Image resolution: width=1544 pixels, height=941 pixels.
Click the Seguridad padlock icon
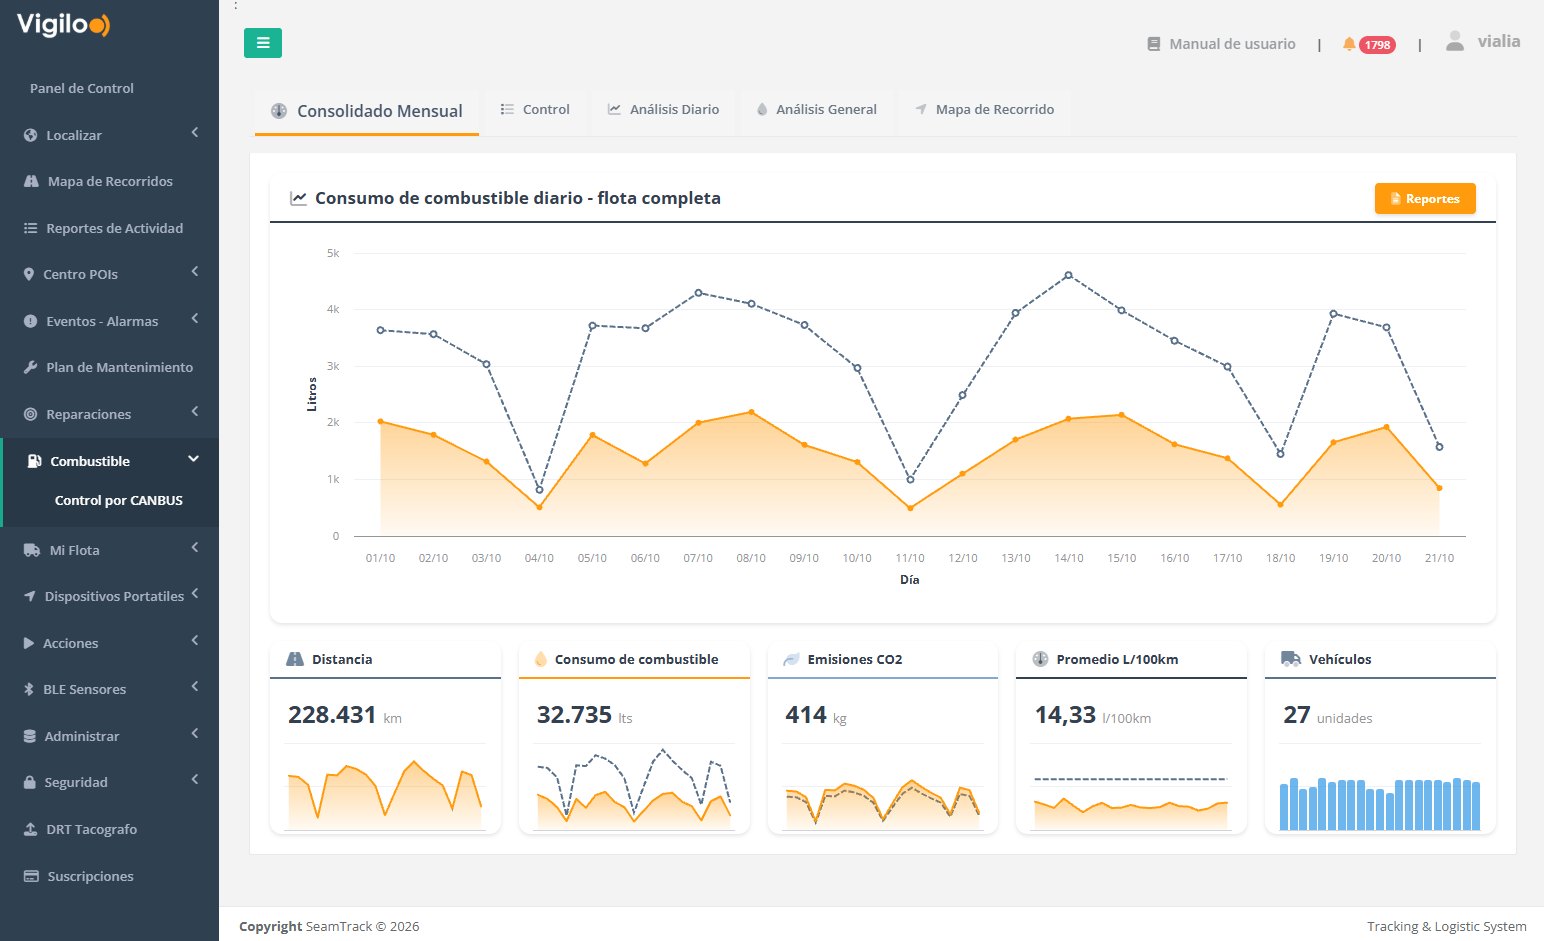click(x=30, y=782)
